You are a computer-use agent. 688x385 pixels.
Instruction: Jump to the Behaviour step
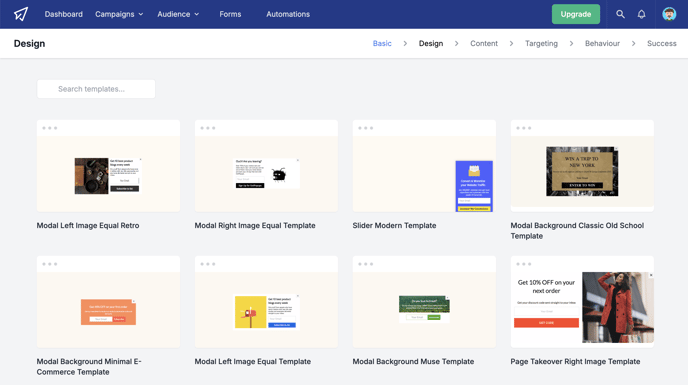602,43
